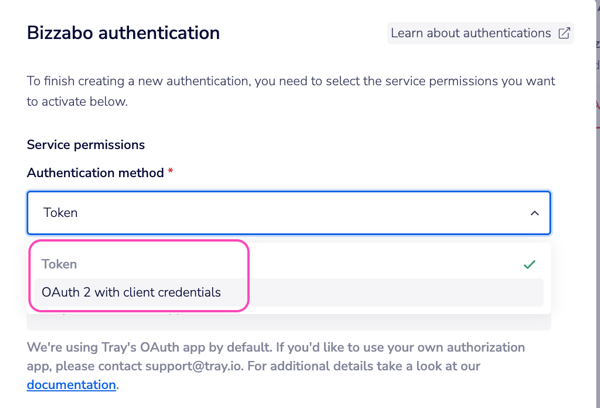Choose the Token option in the list

coord(60,264)
